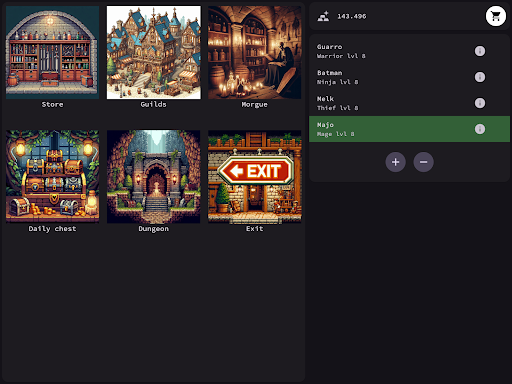
Task: Select the highlighted Majo row
Action: pyautogui.click(x=409, y=129)
